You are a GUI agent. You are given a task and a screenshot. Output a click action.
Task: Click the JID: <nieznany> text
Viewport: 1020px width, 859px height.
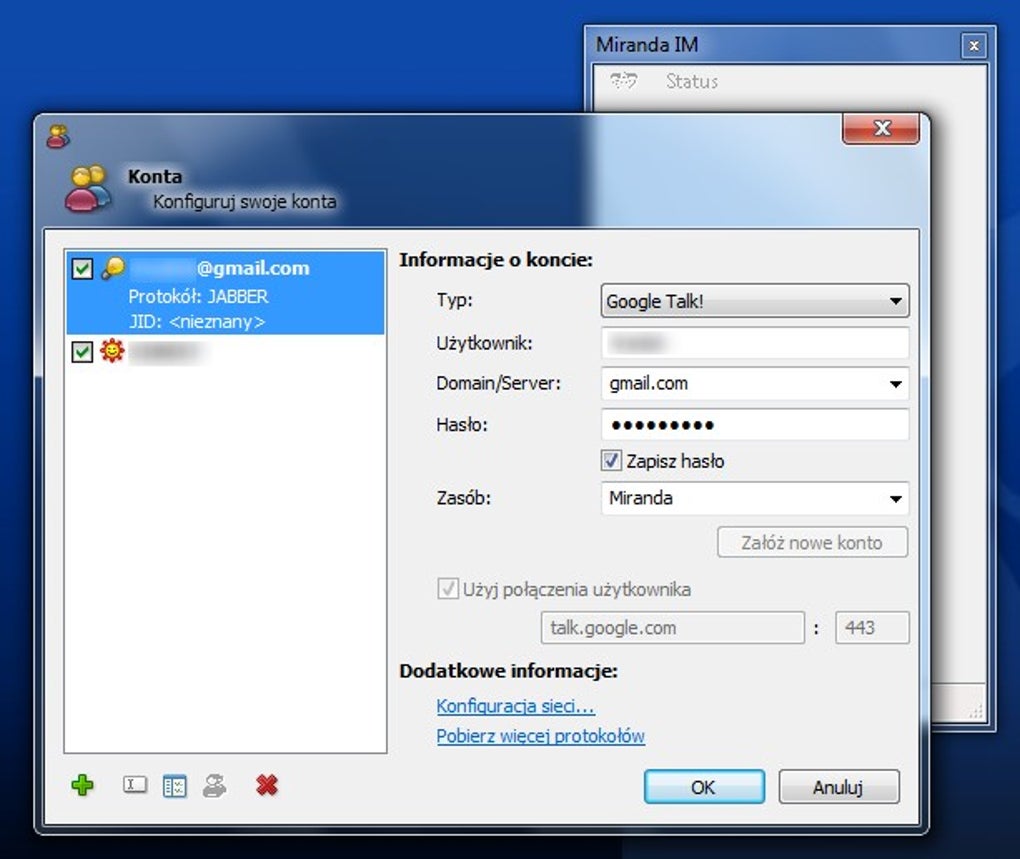[x=197, y=322]
